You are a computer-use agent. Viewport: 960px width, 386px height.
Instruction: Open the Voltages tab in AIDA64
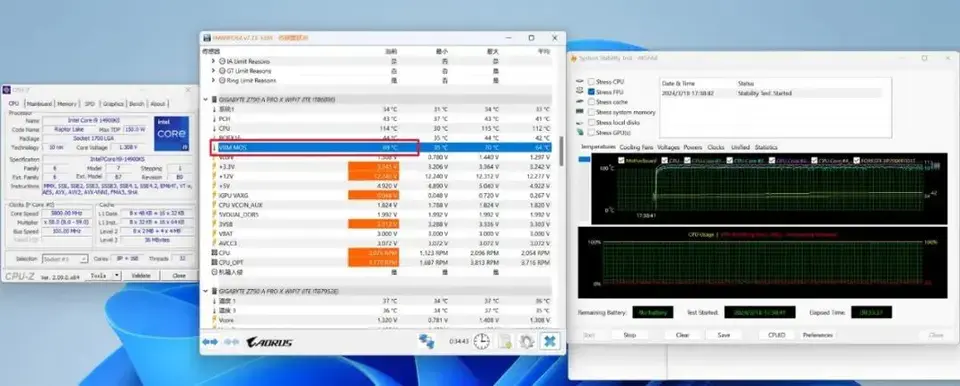[x=668, y=148]
